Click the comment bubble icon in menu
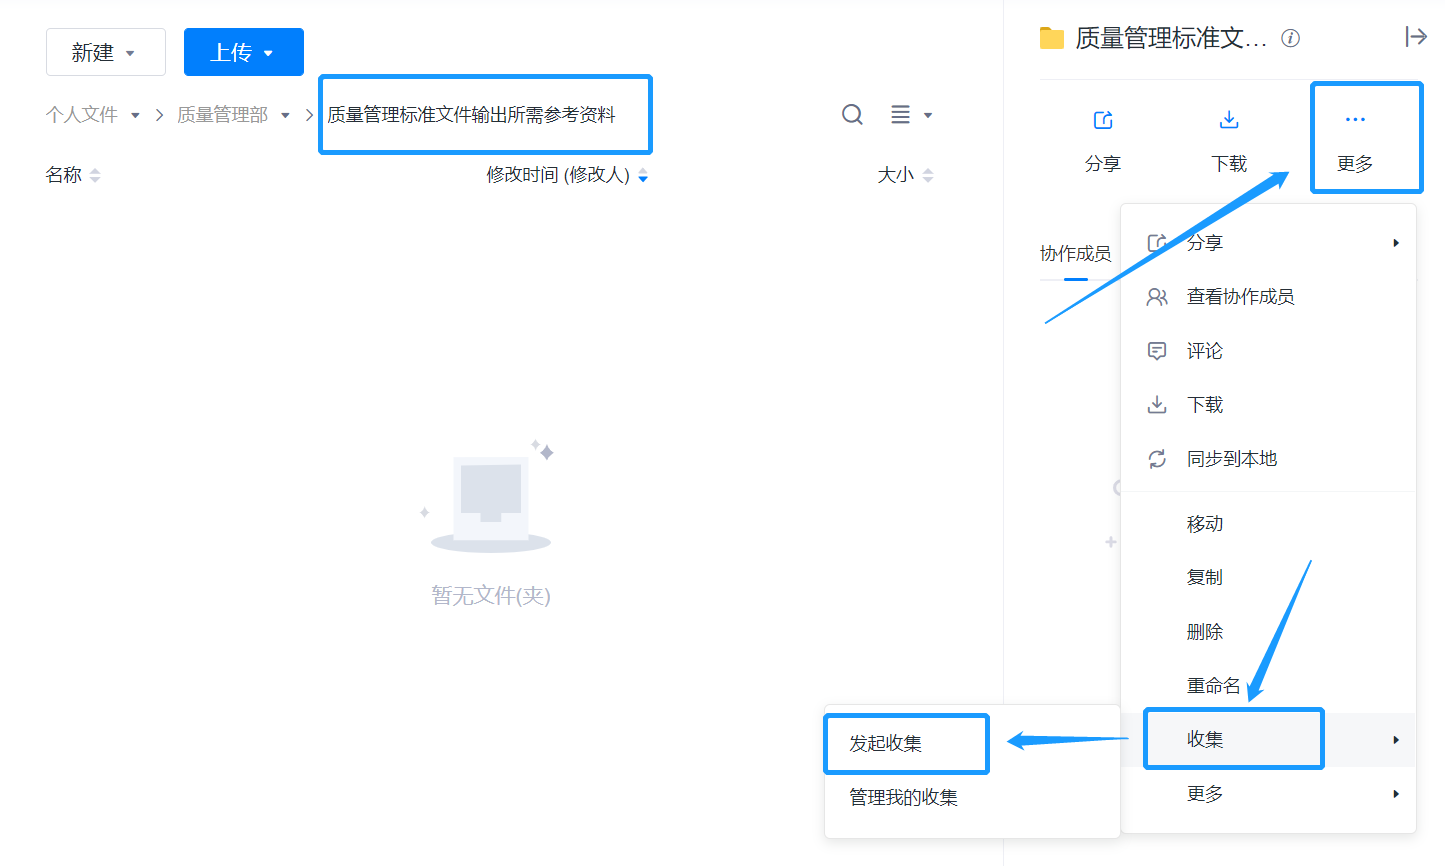This screenshot has width=1445, height=866. (x=1157, y=351)
